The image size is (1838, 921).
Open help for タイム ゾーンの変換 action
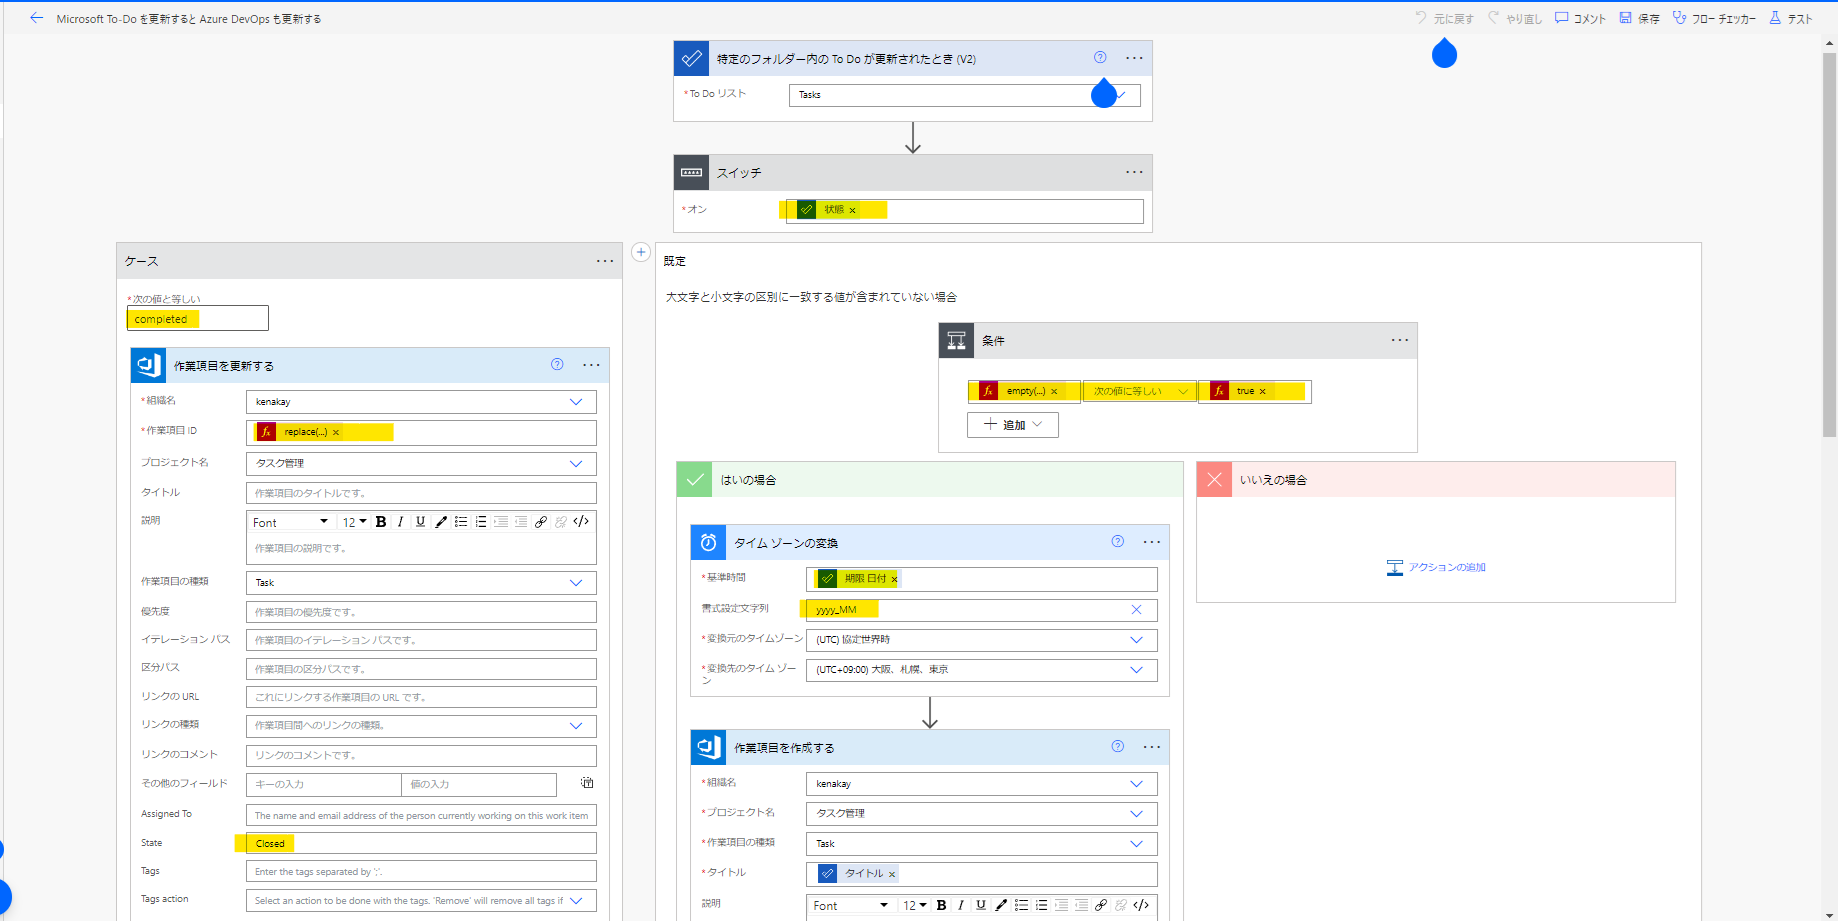coord(1118,542)
